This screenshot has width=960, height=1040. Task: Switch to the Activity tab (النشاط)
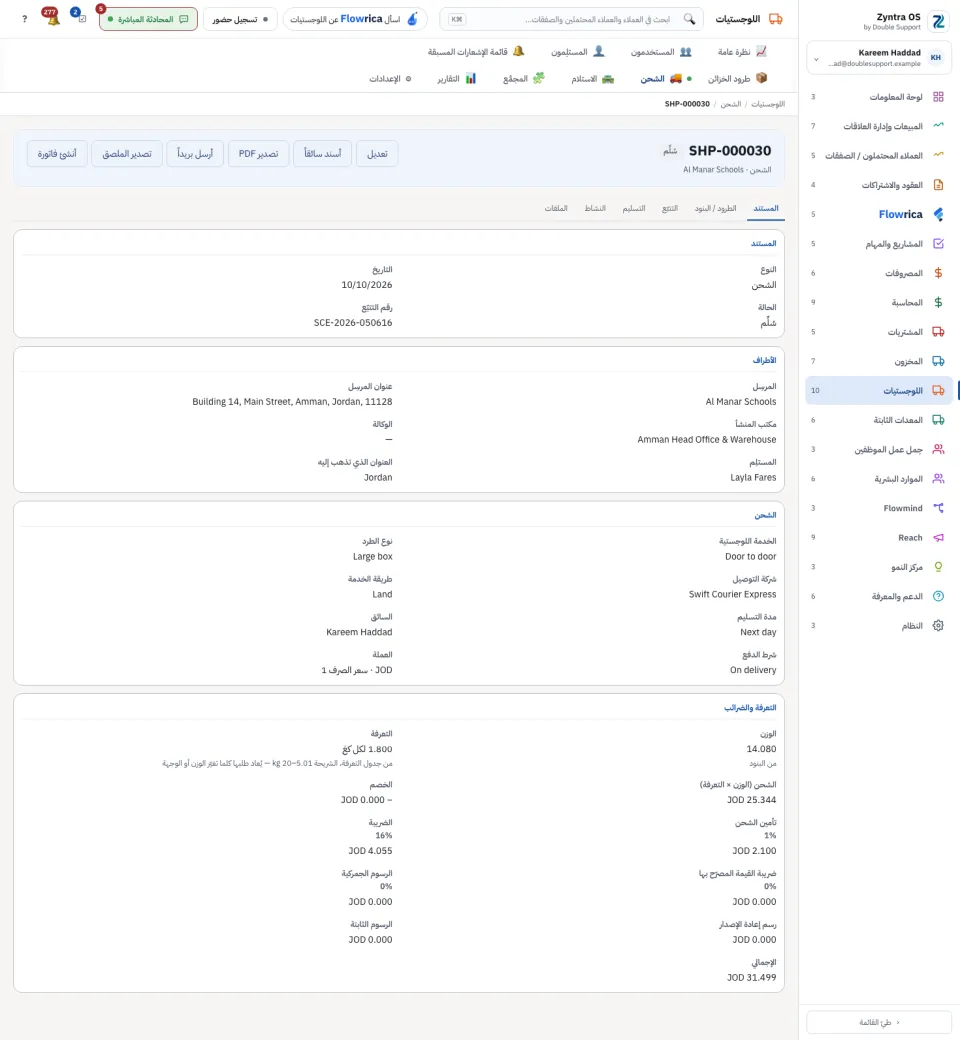coord(594,208)
